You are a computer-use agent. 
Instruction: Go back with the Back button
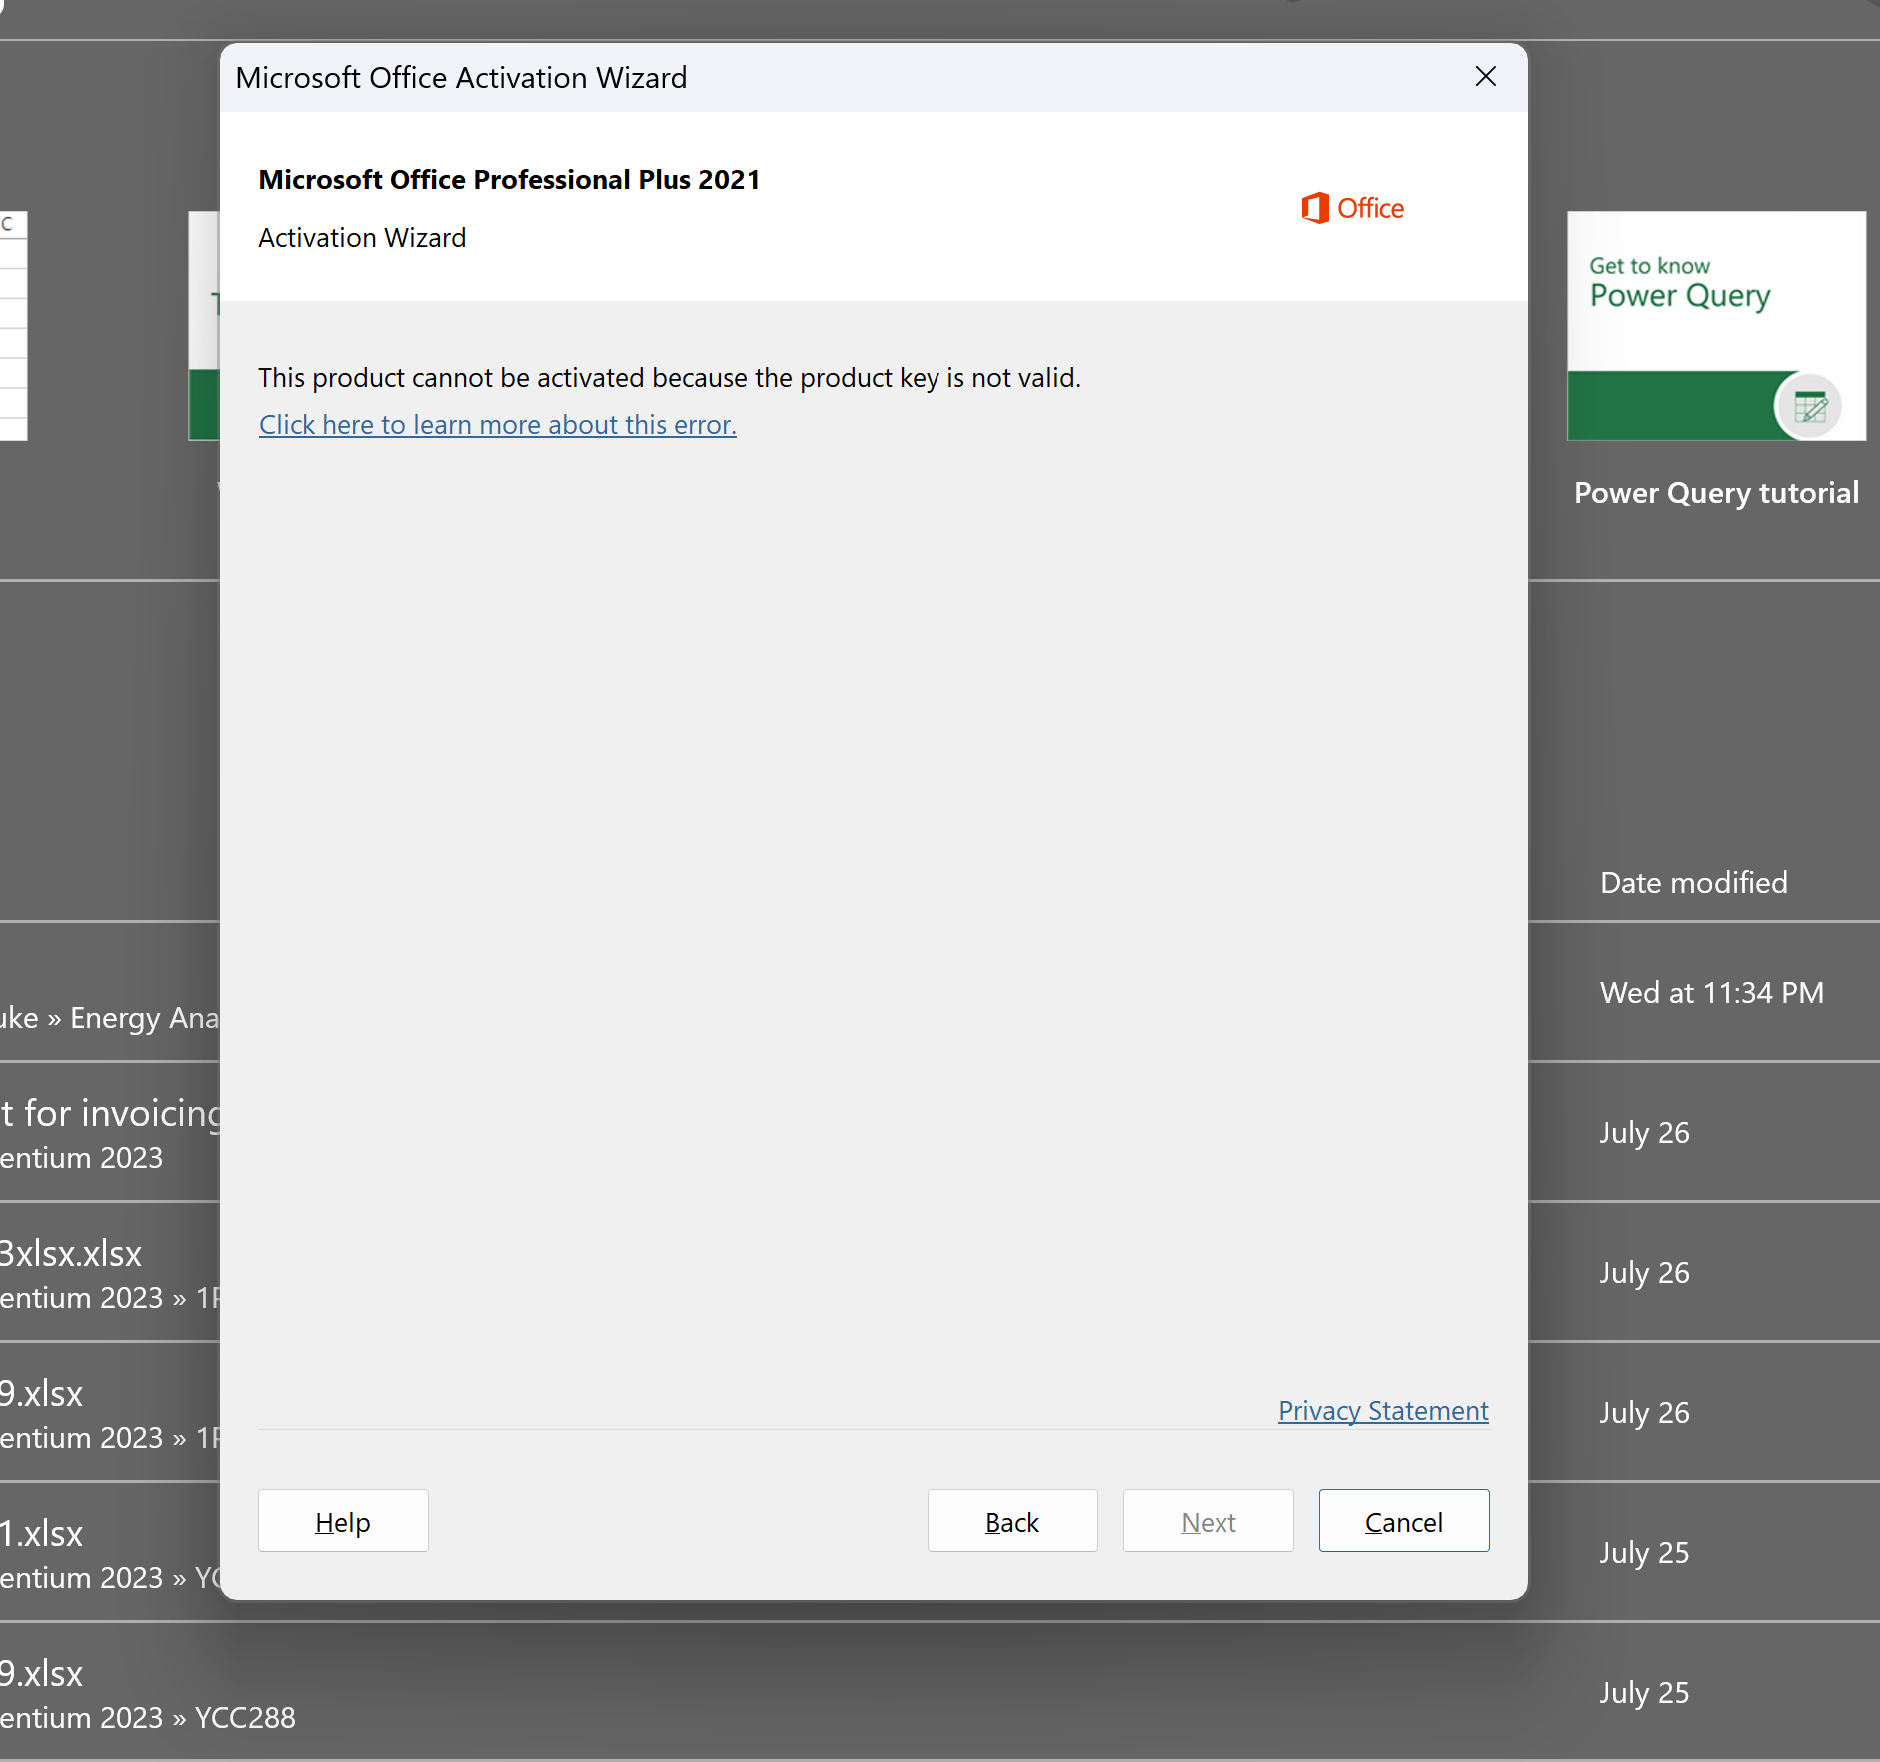pos(1012,1521)
